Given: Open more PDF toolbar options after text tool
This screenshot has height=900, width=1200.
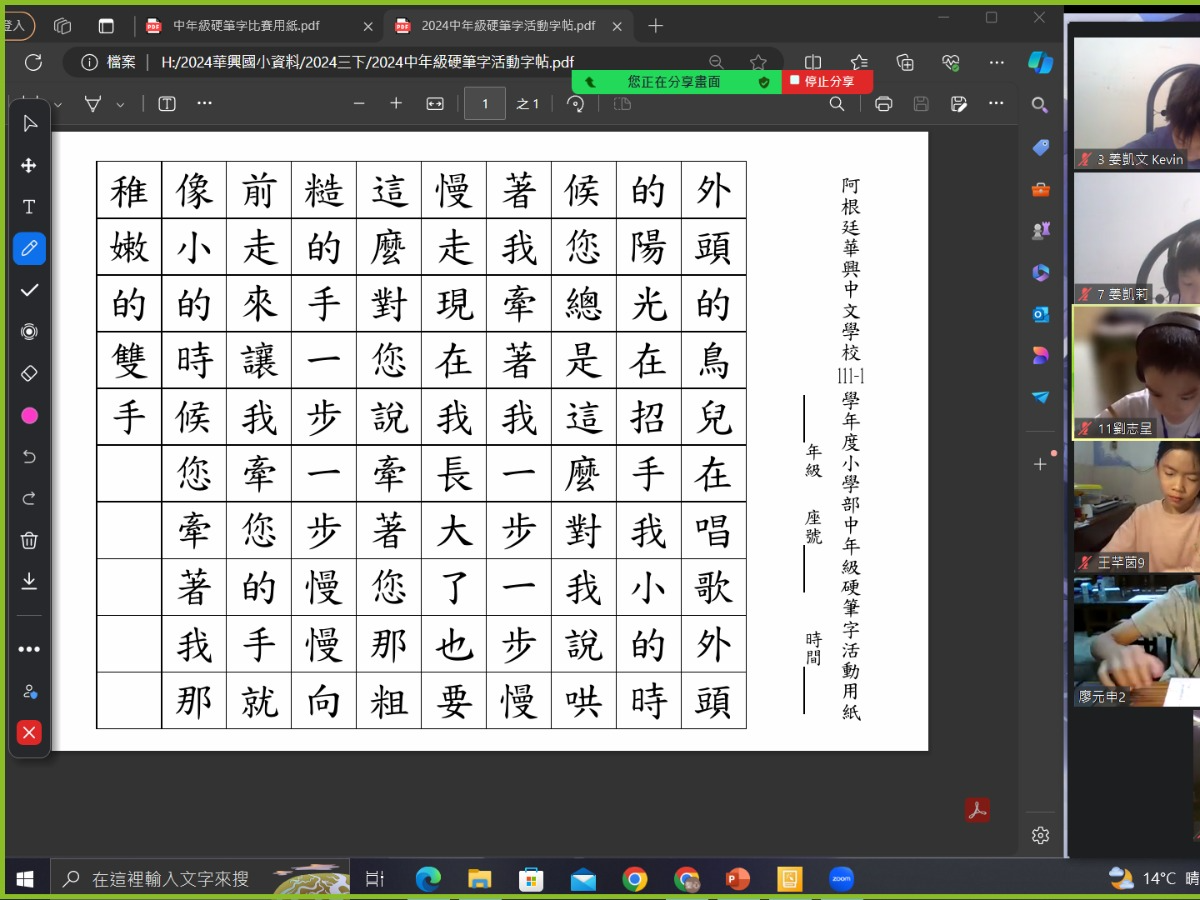Looking at the screenshot, I should pyautogui.click(x=204, y=103).
